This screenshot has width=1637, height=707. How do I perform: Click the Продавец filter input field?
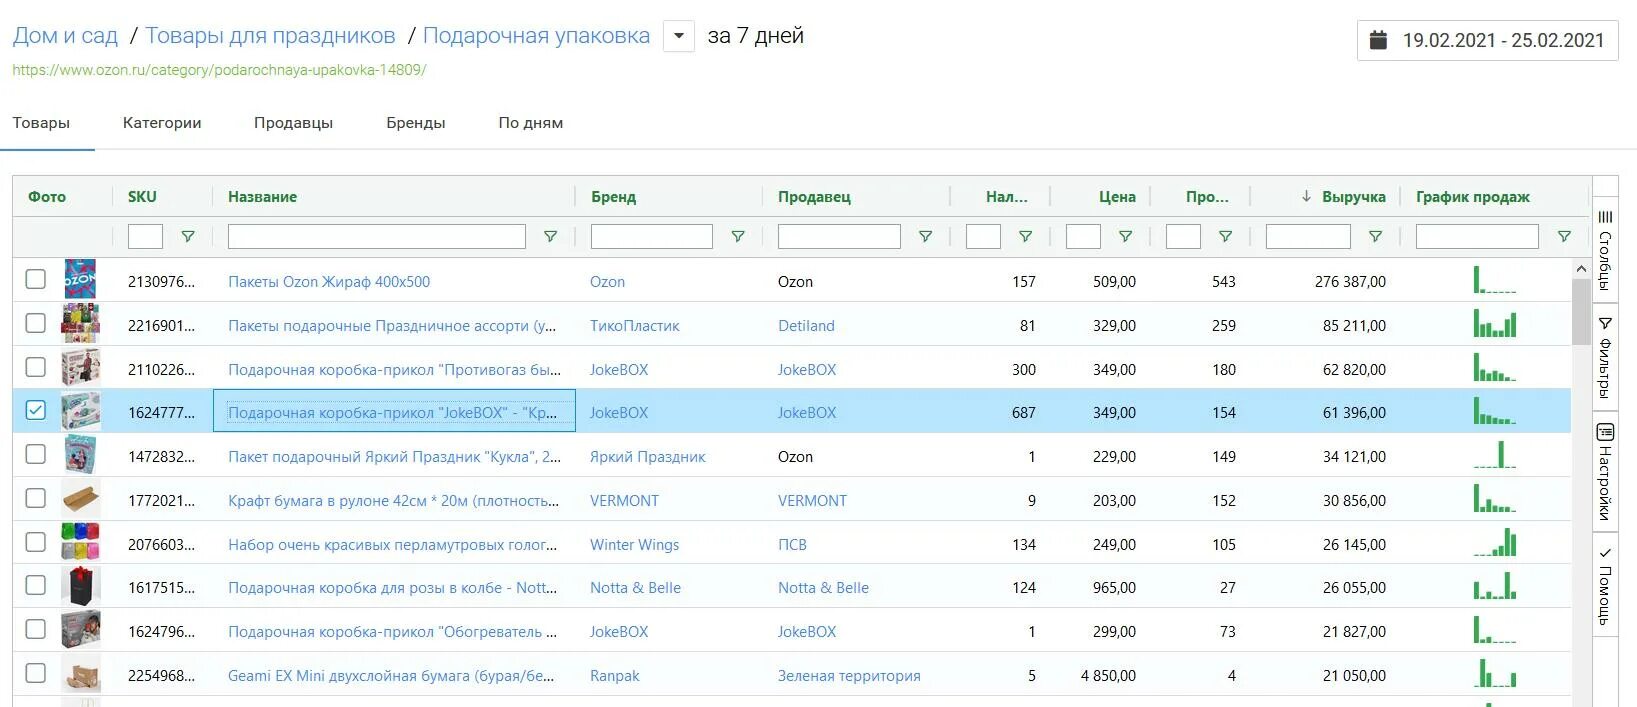tap(839, 236)
